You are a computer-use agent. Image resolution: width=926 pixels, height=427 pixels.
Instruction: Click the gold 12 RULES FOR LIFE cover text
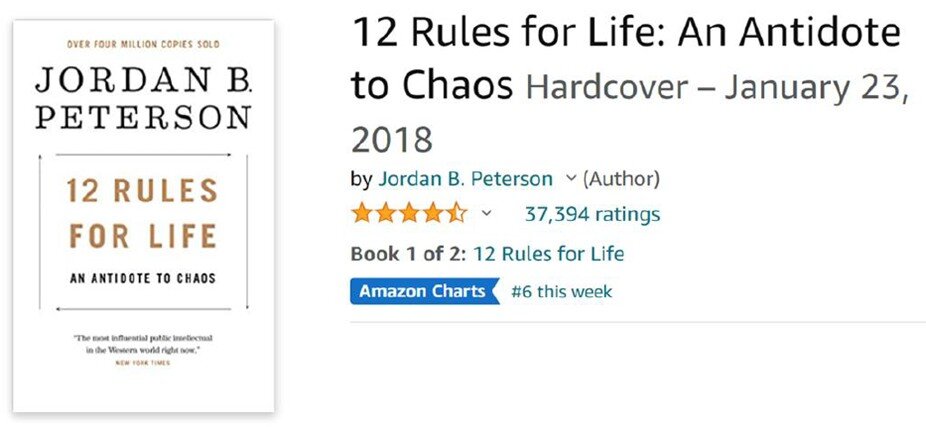142,213
